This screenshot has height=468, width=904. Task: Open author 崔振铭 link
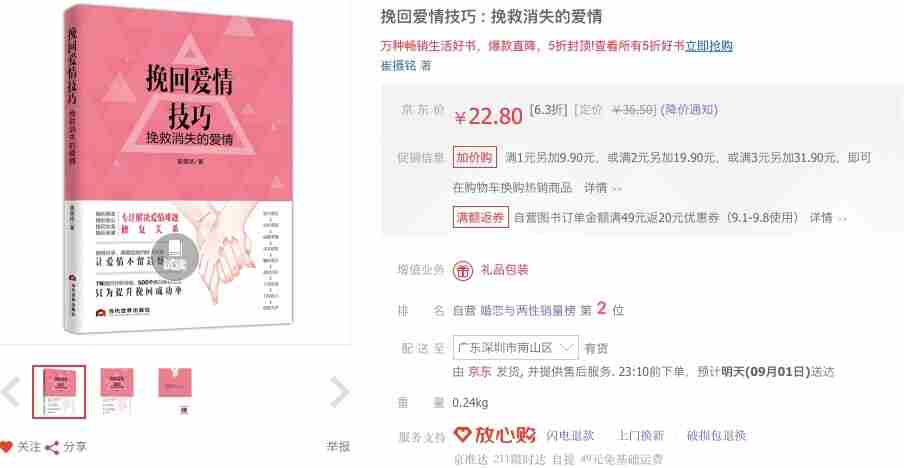(x=398, y=66)
